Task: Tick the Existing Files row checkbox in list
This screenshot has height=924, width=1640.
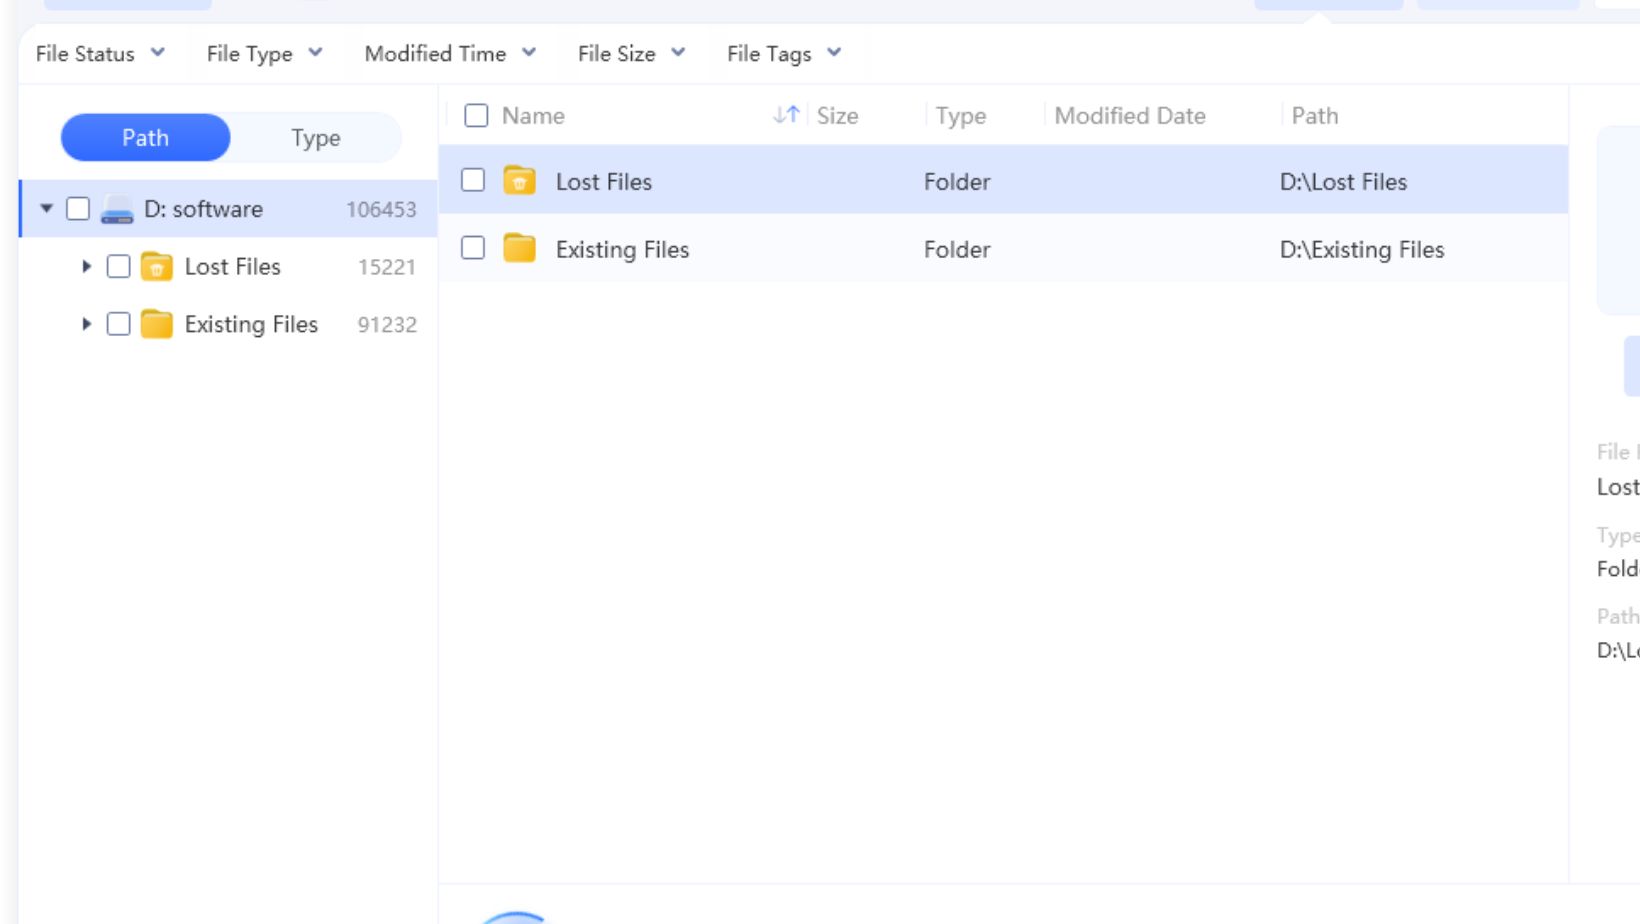Action: (473, 248)
